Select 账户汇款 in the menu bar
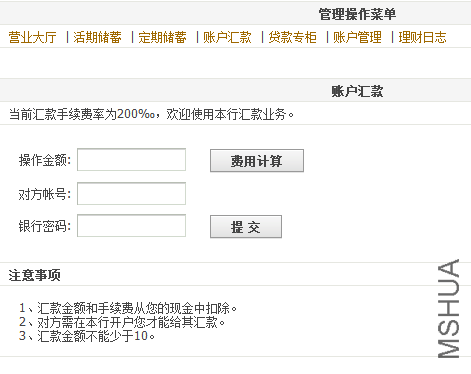Image resolution: width=471 pixels, height=374 pixels. click(227, 37)
